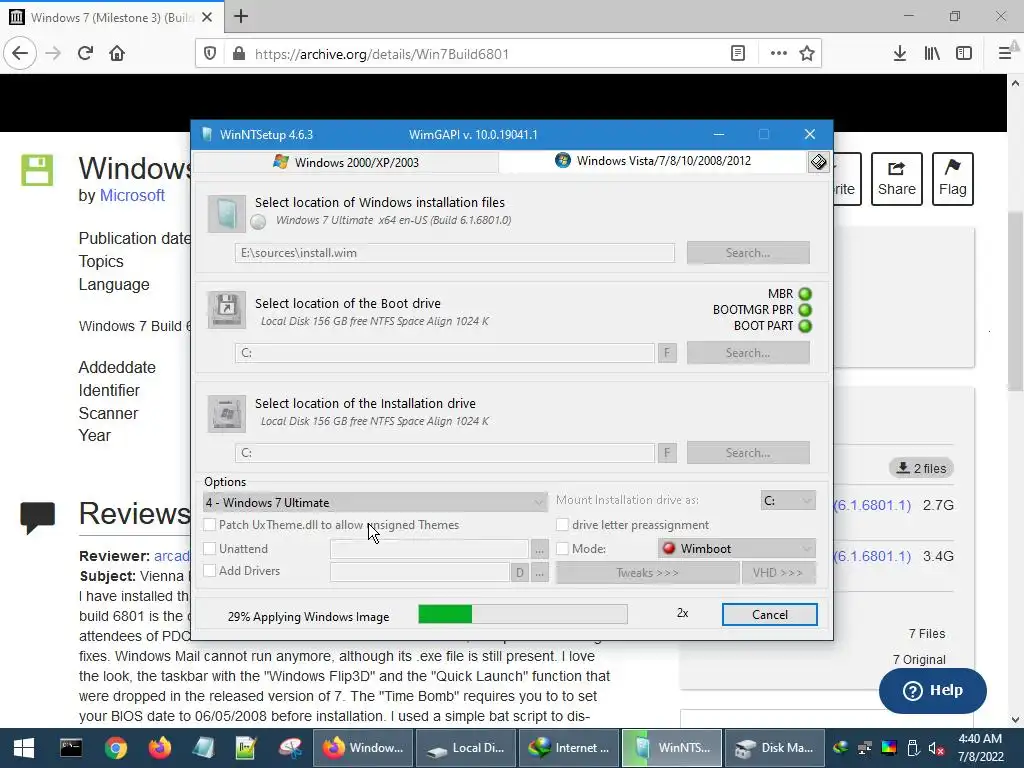1024x768 pixels.
Task: Close the Windows 7 Milestone 3 tab
Action: [207, 17]
